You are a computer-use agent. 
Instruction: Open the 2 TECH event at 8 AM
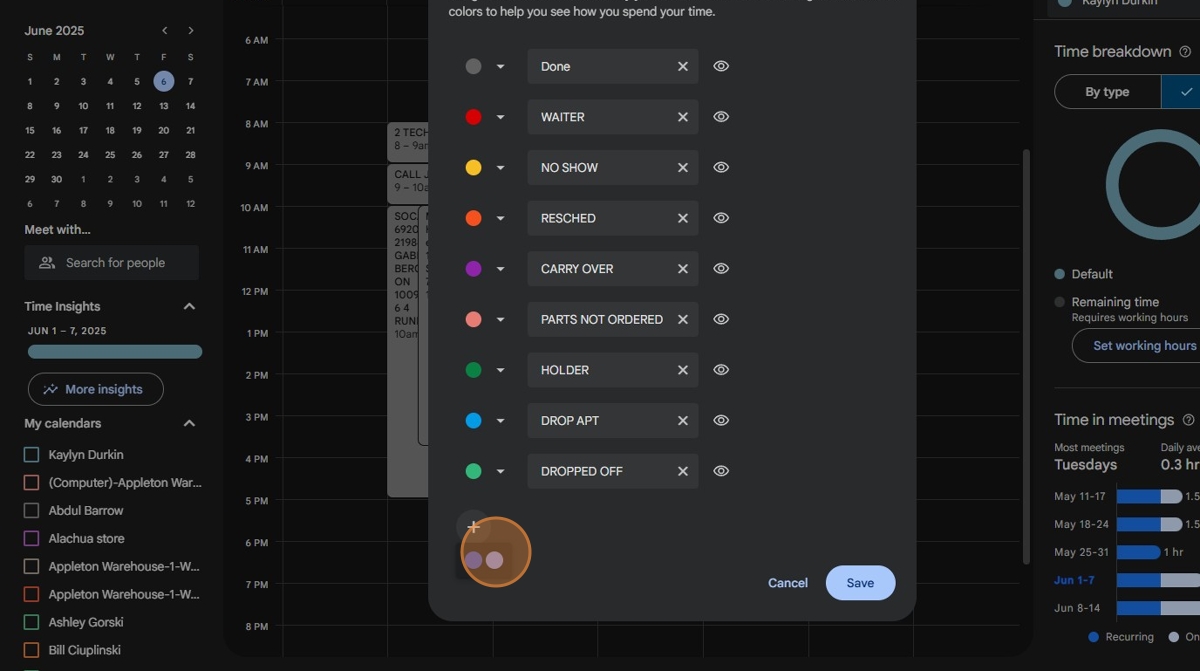click(408, 142)
